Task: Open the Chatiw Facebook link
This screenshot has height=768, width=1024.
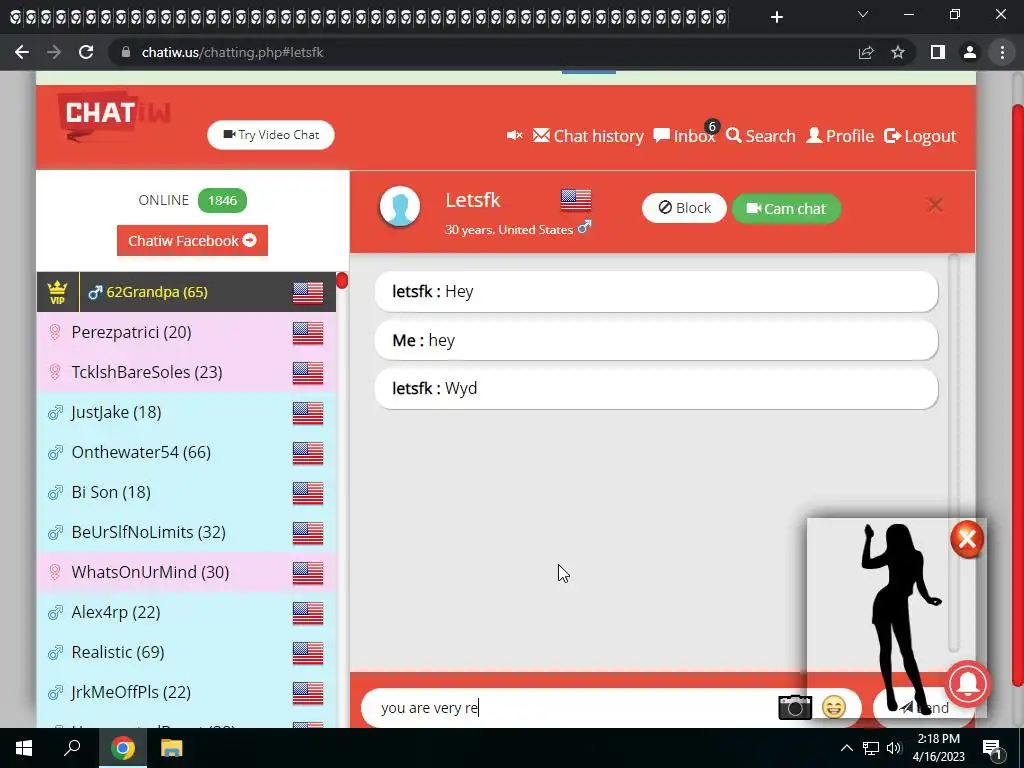Action: coord(192,240)
